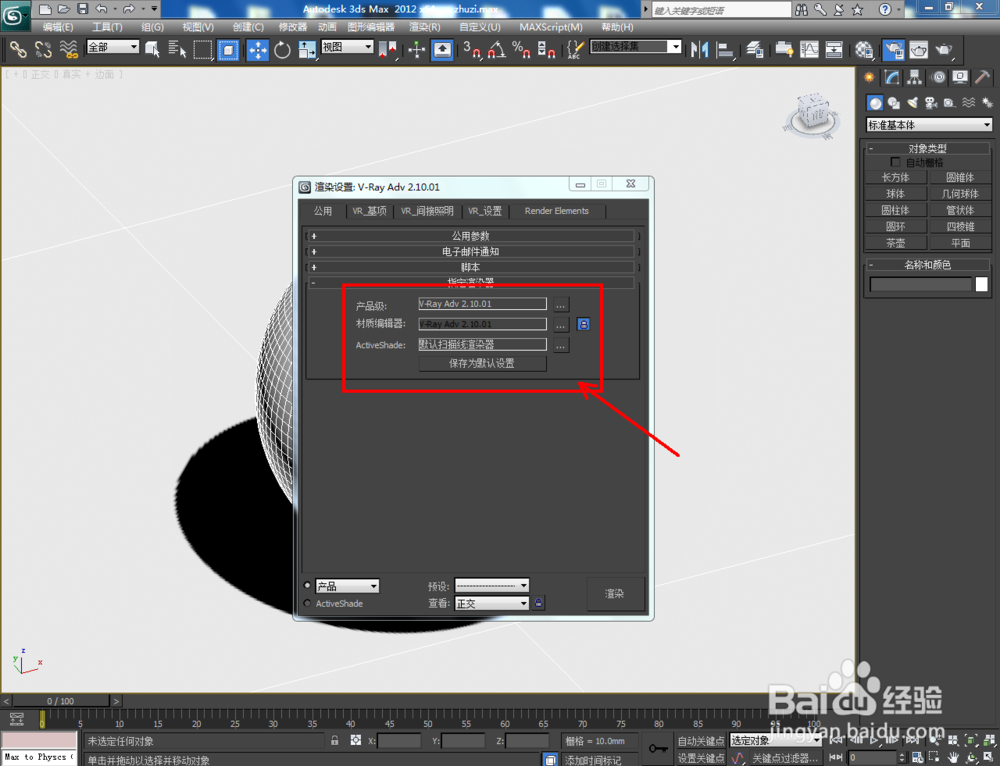
Task: Switch to the Hierarchy command panel icon
Action: pos(915,77)
